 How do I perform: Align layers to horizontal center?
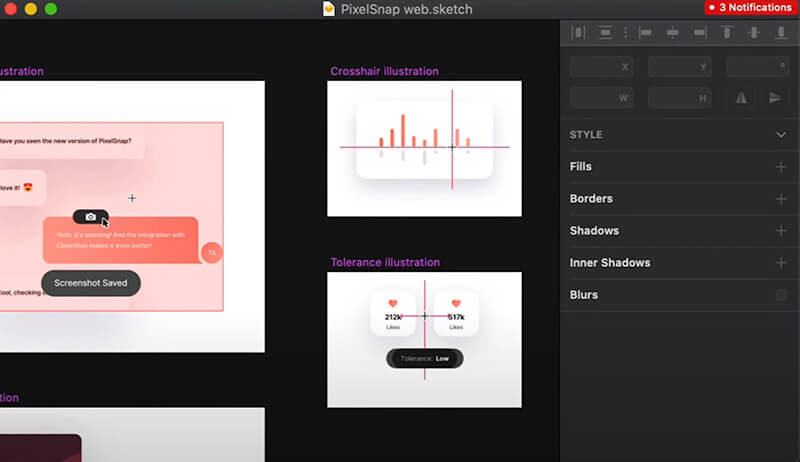[x=673, y=32]
